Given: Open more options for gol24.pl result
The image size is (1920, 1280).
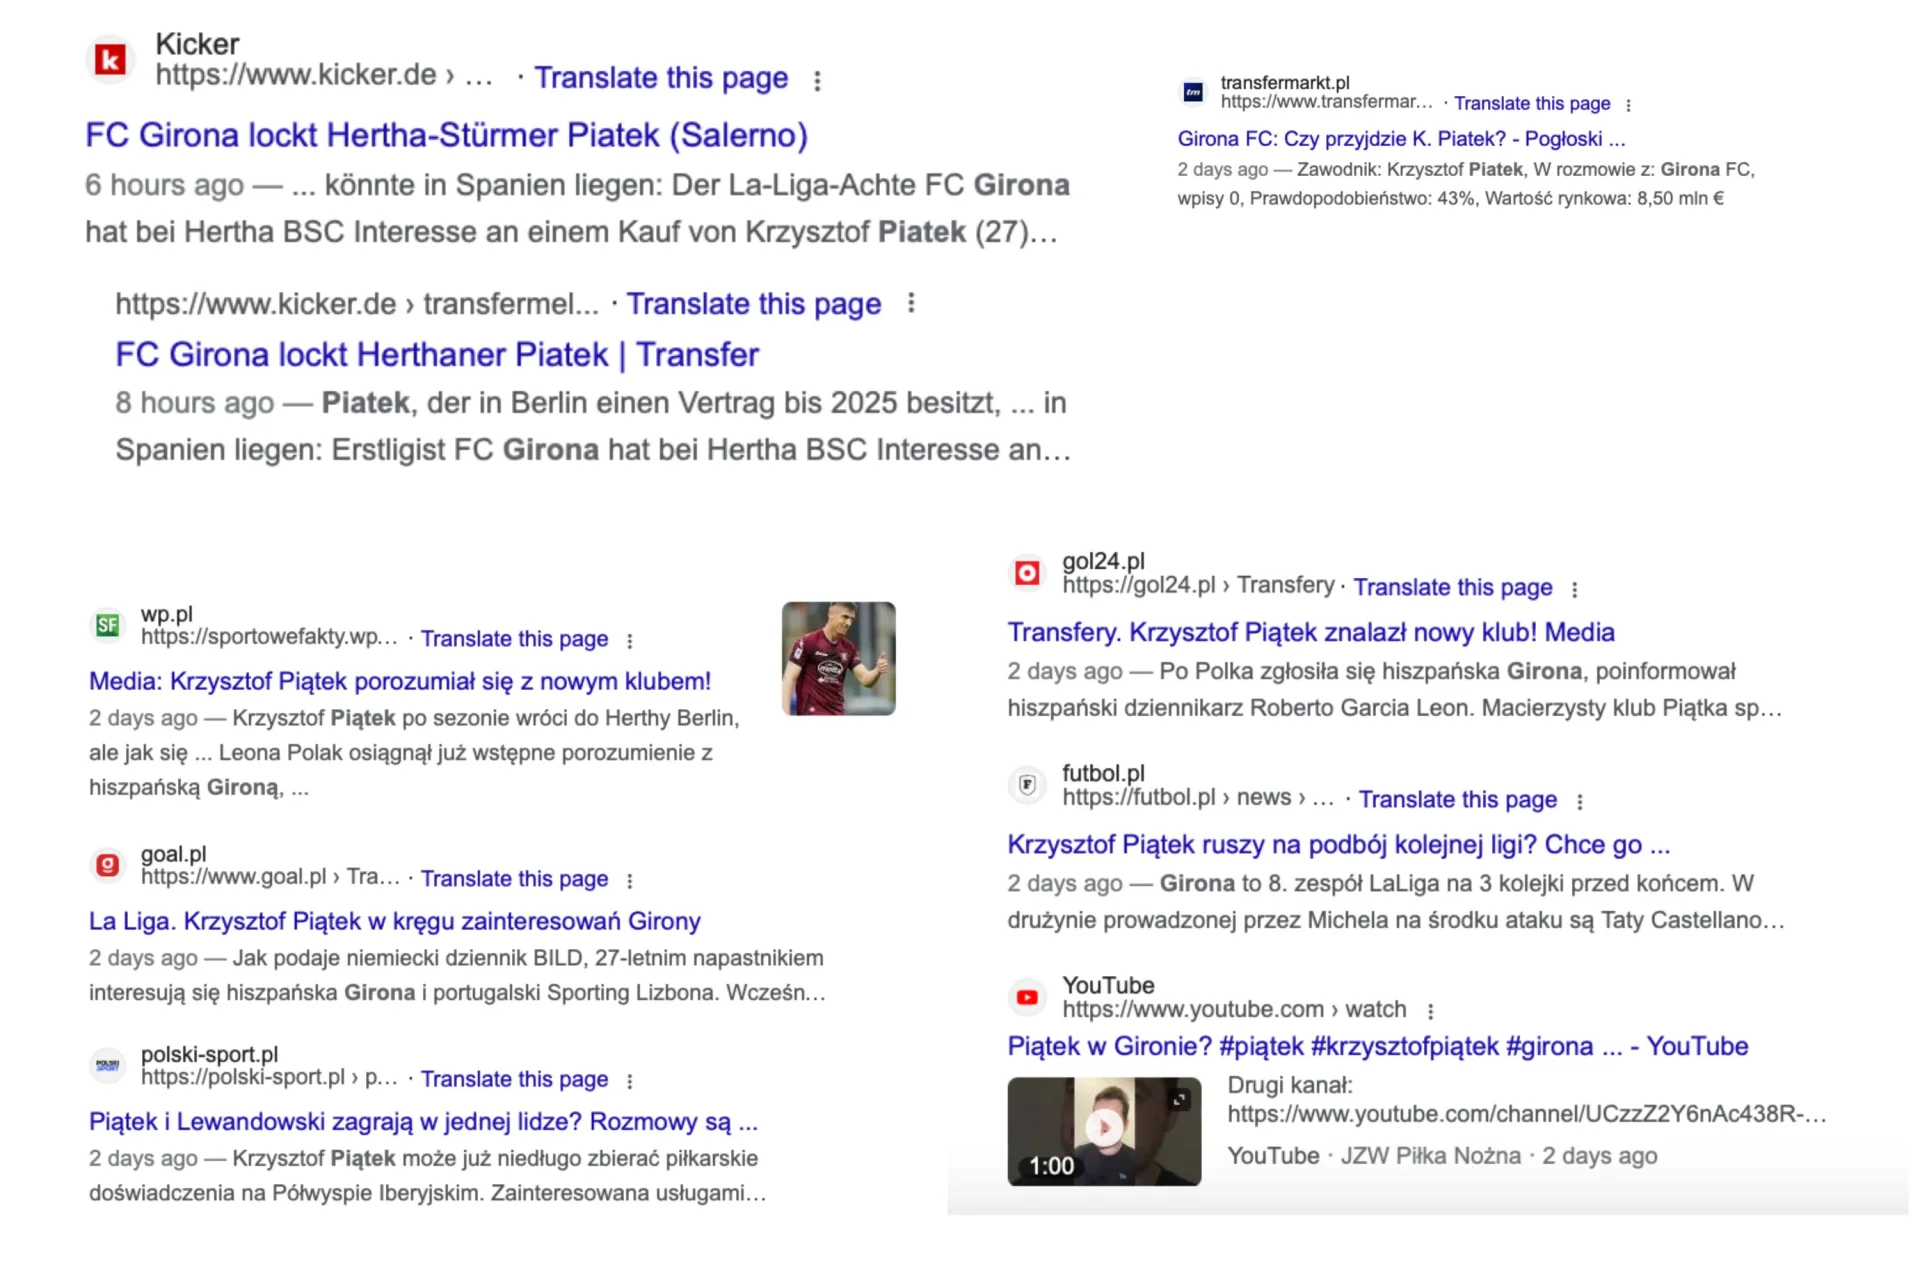Looking at the screenshot, I should (x=1575, y=590).
